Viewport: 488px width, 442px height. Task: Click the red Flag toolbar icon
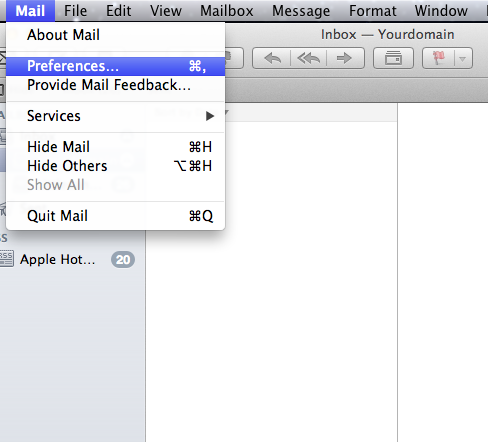tap(439, 58)
